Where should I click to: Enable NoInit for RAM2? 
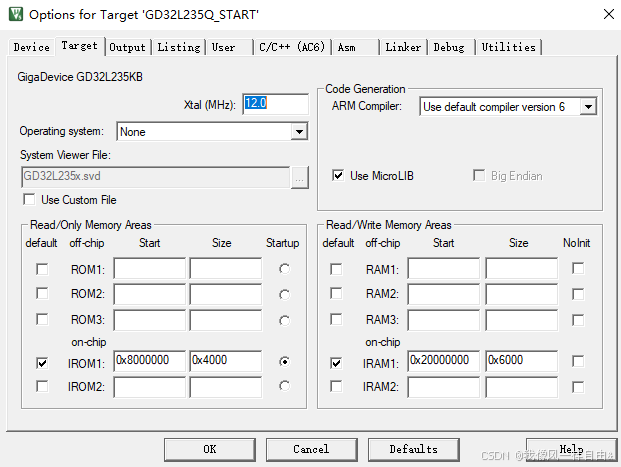click(x=578, y=294)
